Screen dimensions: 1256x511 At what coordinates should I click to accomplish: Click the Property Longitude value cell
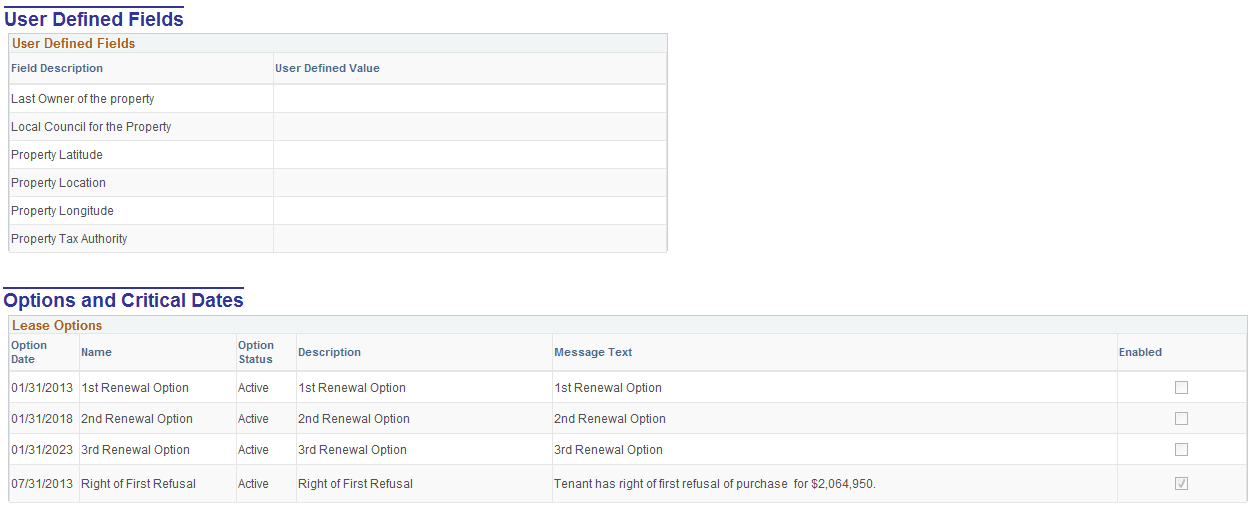[x=470, y=211]
